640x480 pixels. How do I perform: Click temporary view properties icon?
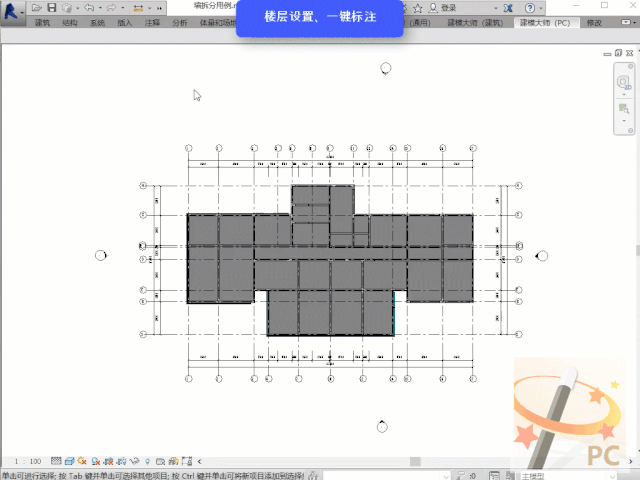pyautogui.click(x=160, y=462)
